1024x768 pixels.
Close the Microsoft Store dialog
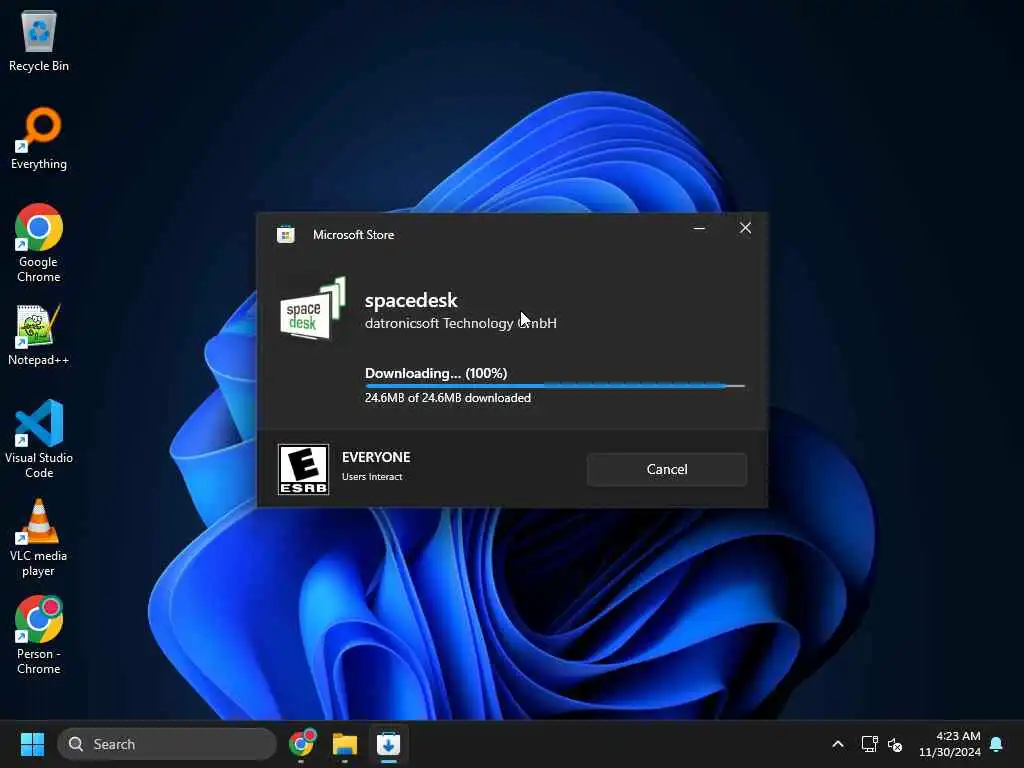pos(745,228)
